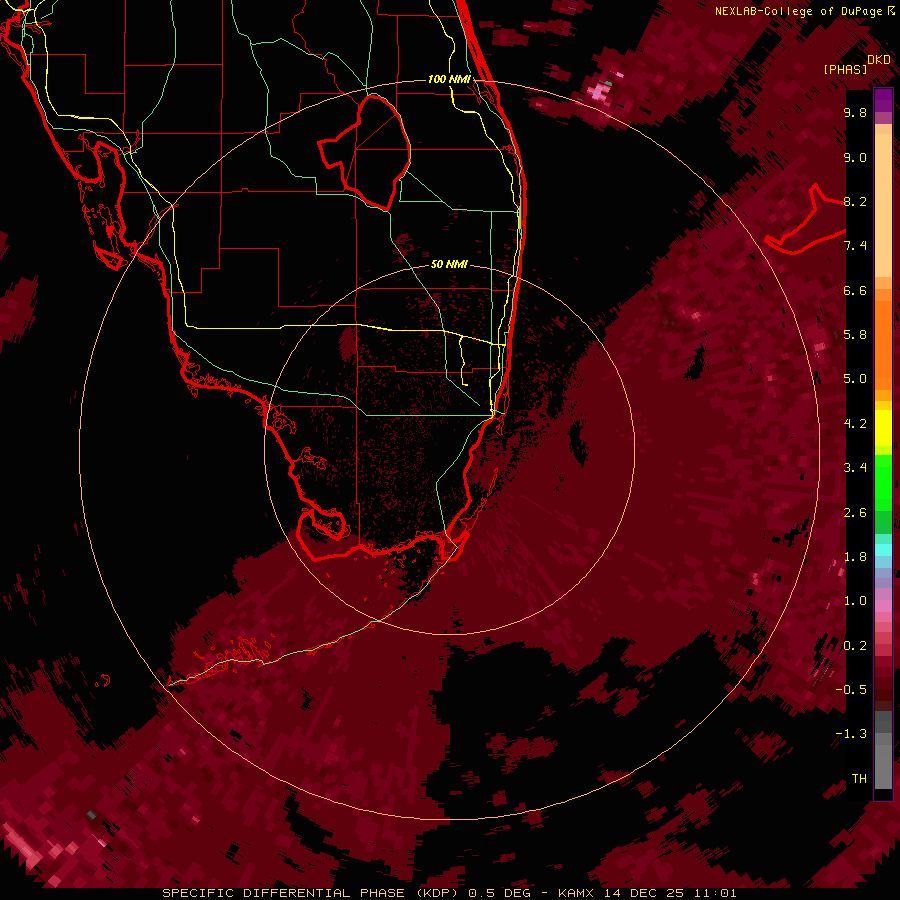
Task: Pick the bright green color bar segment
Action: [883, 481]
